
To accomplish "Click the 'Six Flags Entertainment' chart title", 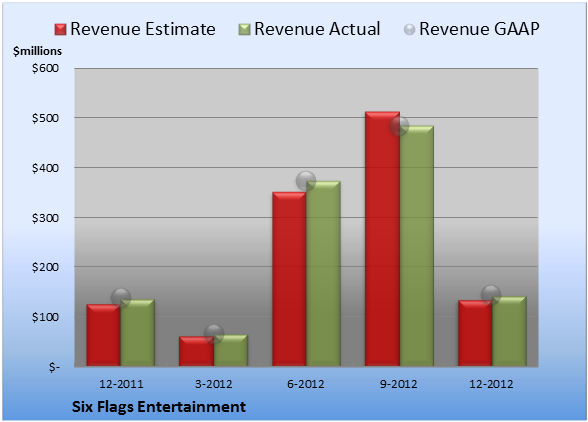I will tap(159, 407).
